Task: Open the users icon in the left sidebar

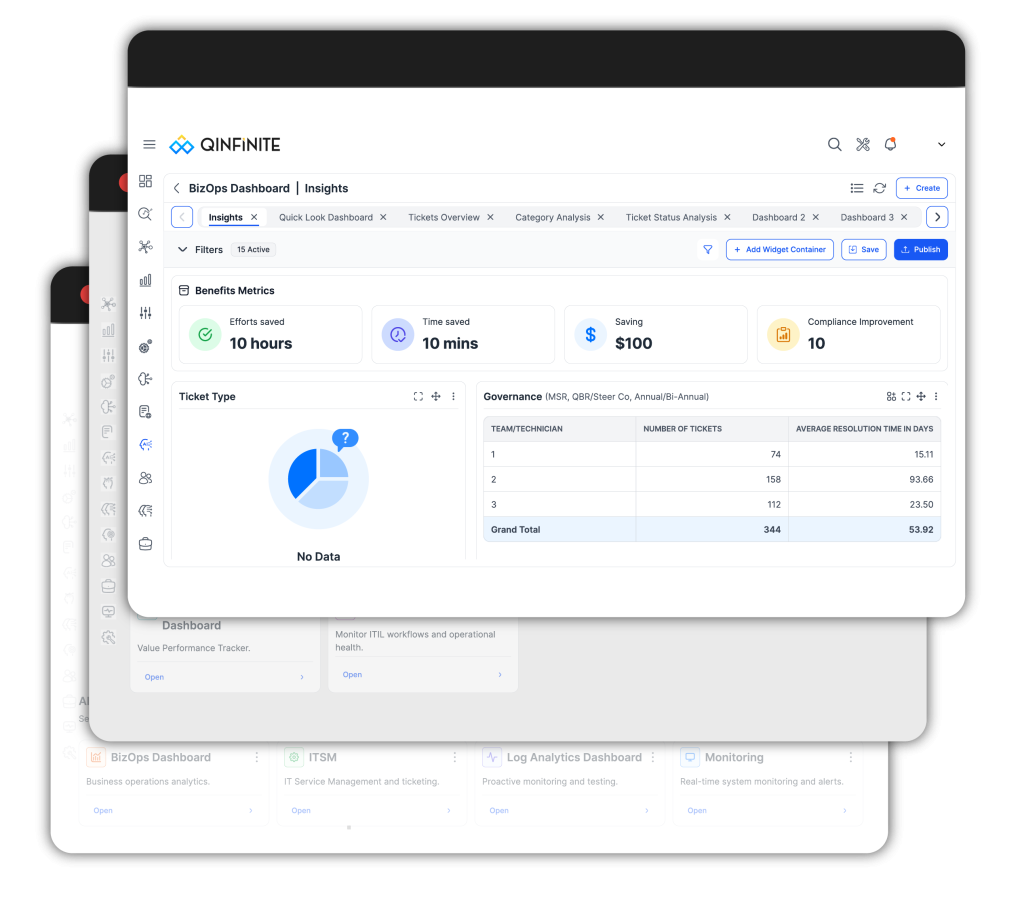Action: [x=145, y=478]
